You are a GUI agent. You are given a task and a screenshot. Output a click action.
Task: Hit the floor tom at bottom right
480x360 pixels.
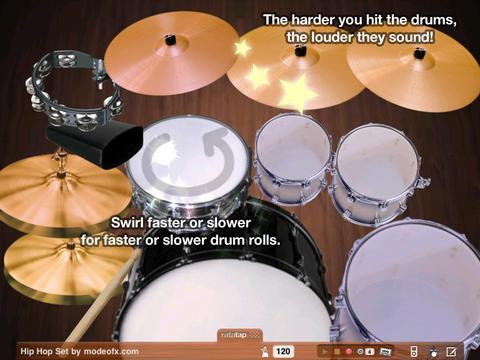pyautogui.click(x=413, y=283)
